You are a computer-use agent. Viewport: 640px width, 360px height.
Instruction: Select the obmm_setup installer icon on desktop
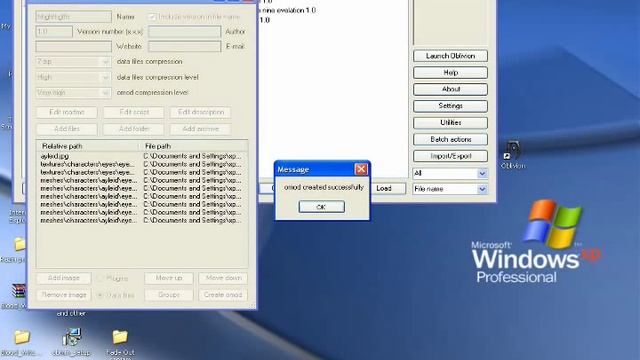point(71,341)
